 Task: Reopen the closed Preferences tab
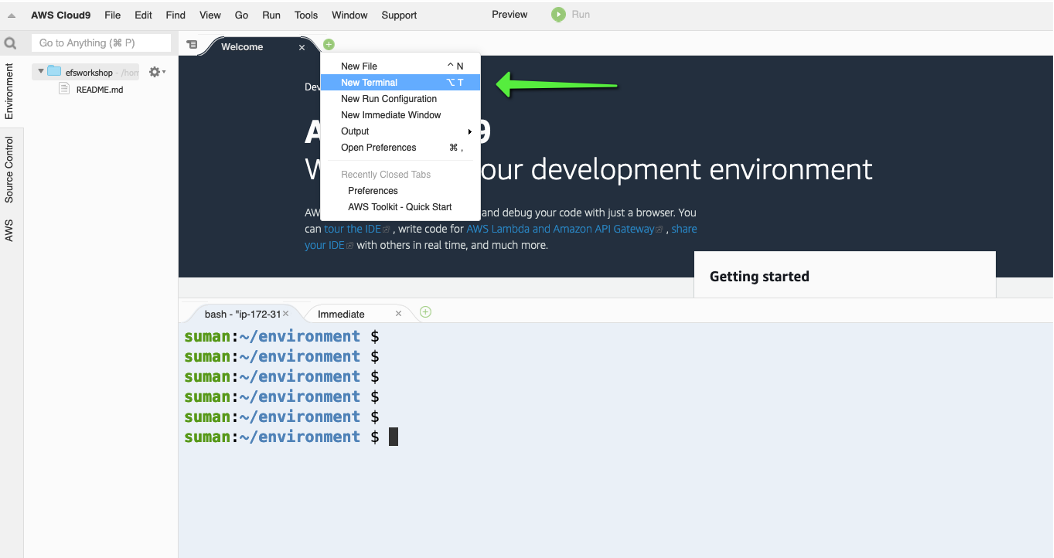(x=401, y=190)
